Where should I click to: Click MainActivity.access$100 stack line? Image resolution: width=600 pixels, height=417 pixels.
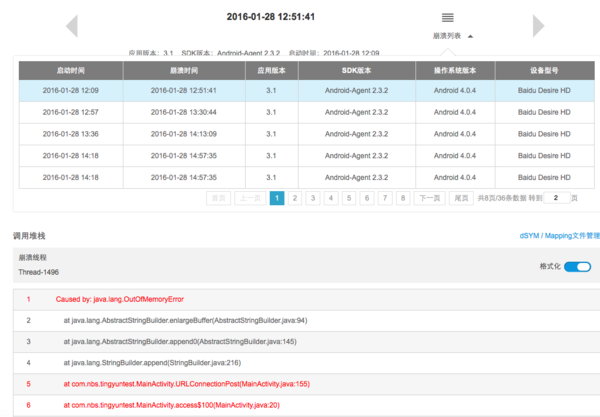tap(171, 404)
